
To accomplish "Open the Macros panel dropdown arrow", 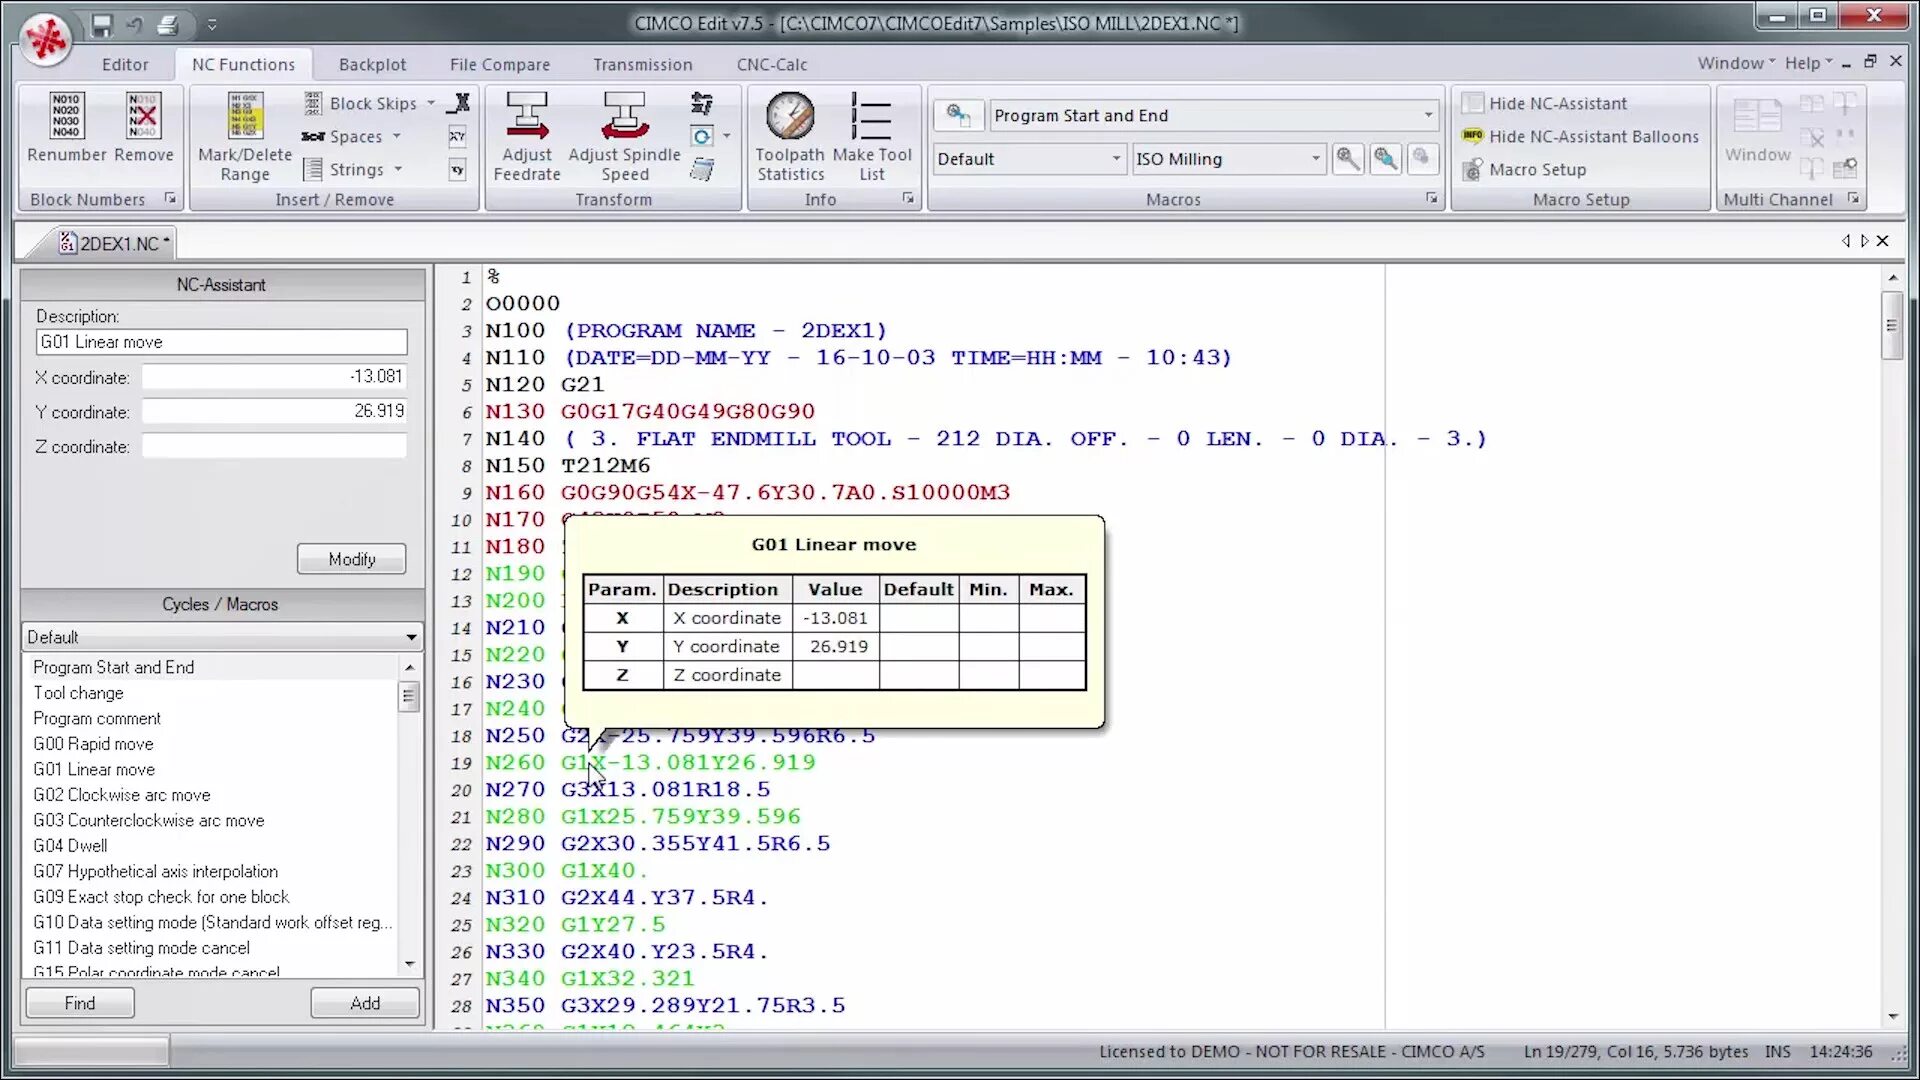I will click(x=1432, y=200).
